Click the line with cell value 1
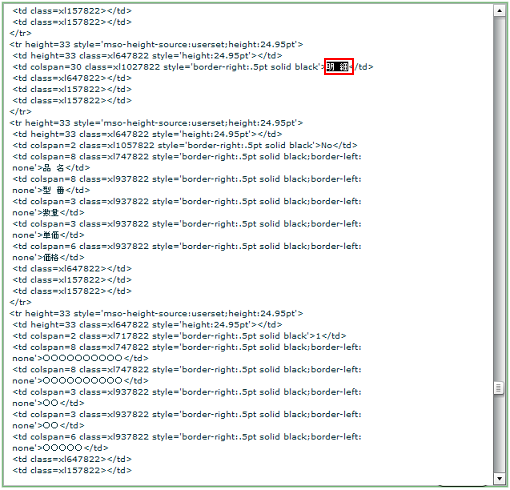 [x=179, y=336]
